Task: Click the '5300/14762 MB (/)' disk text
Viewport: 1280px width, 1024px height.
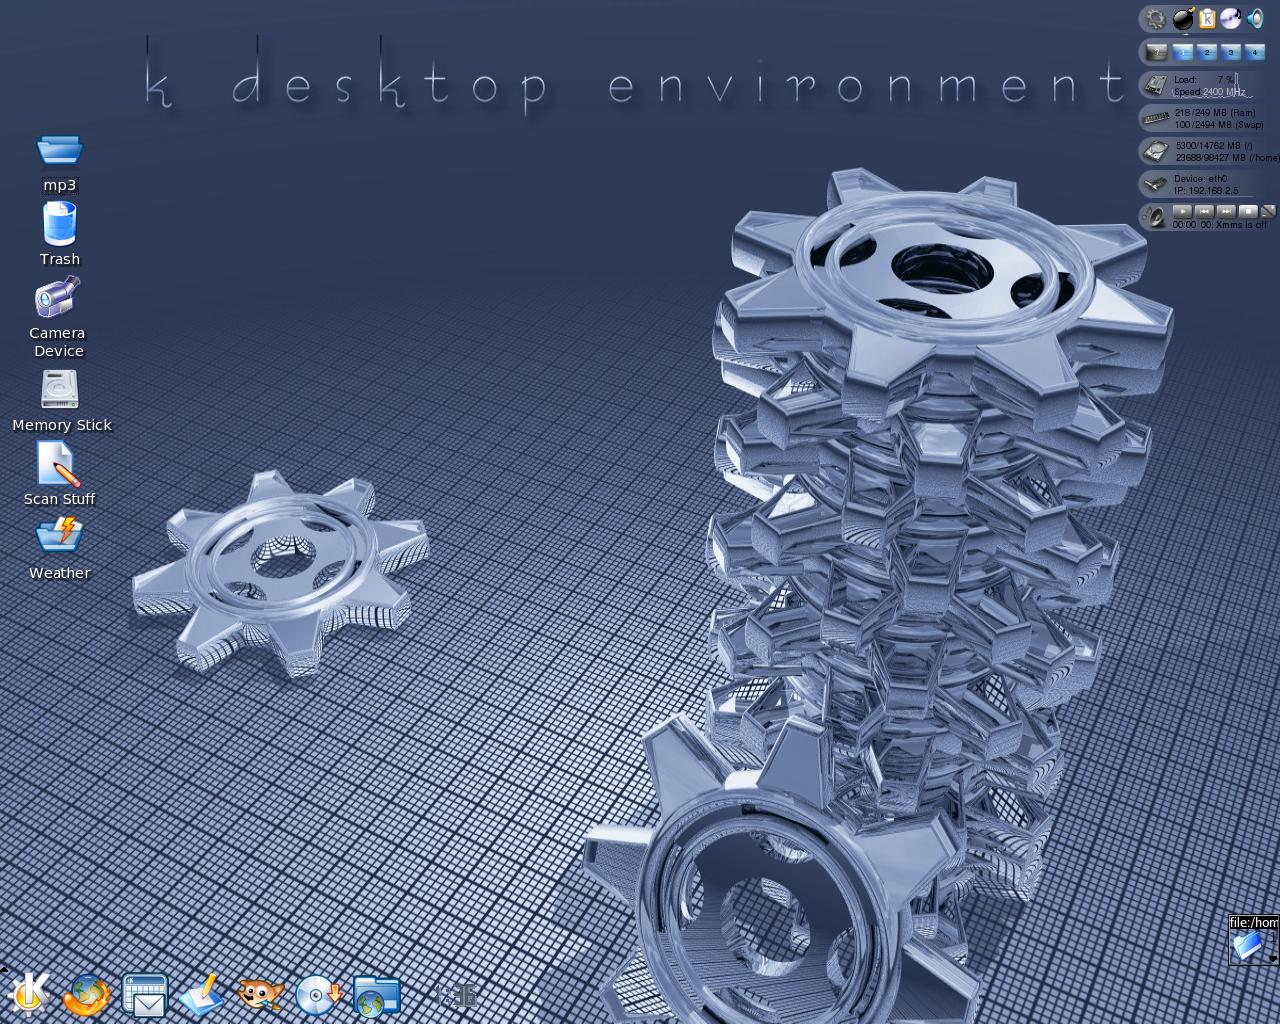Action: [x=1214, y=146]
